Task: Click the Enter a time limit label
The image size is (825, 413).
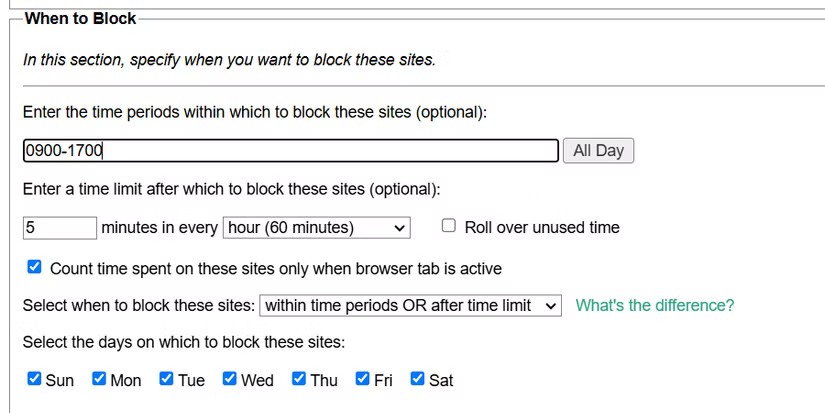Action: coord(231,189)
